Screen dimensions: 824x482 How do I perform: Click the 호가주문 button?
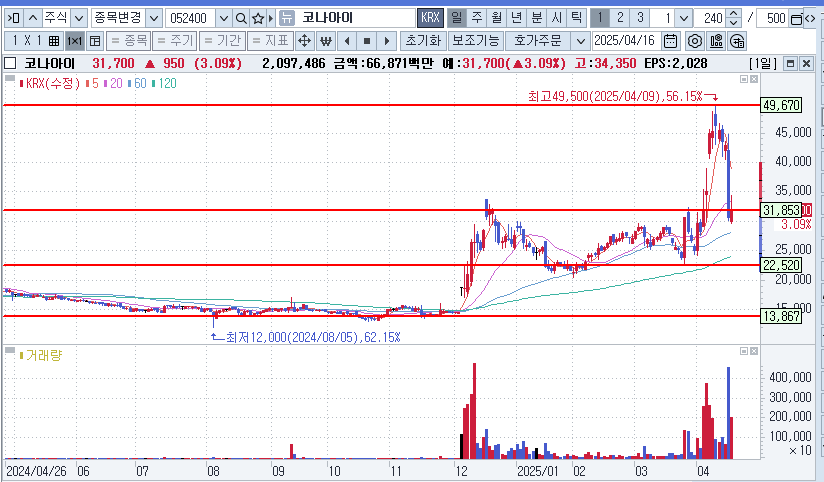pos(538,40)
